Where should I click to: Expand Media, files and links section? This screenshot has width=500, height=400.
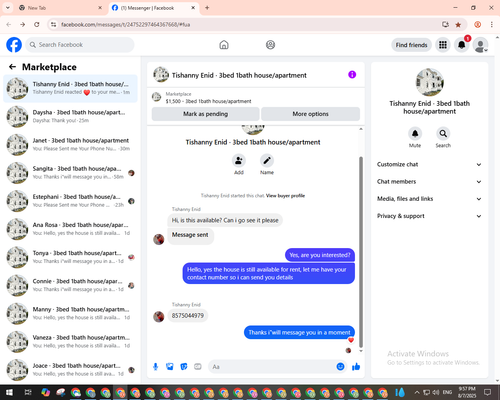click(x=429, y=199)
